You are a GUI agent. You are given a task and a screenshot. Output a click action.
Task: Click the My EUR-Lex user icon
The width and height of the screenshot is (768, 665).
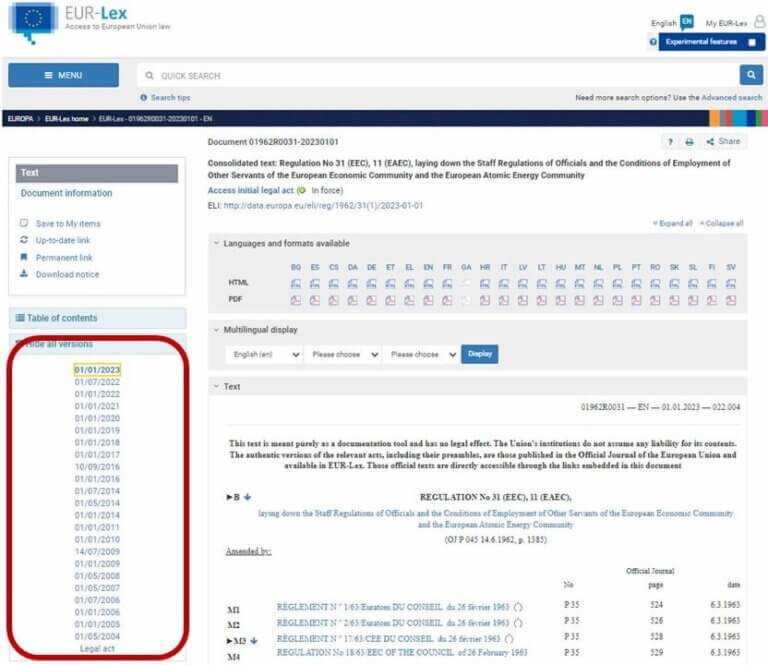758,22
